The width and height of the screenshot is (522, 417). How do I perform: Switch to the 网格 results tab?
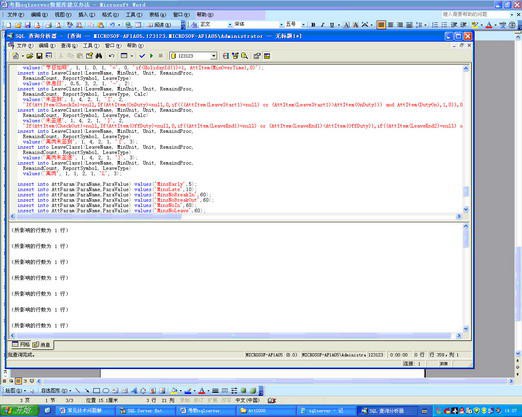pyautogui.click(x=21, y=344)
